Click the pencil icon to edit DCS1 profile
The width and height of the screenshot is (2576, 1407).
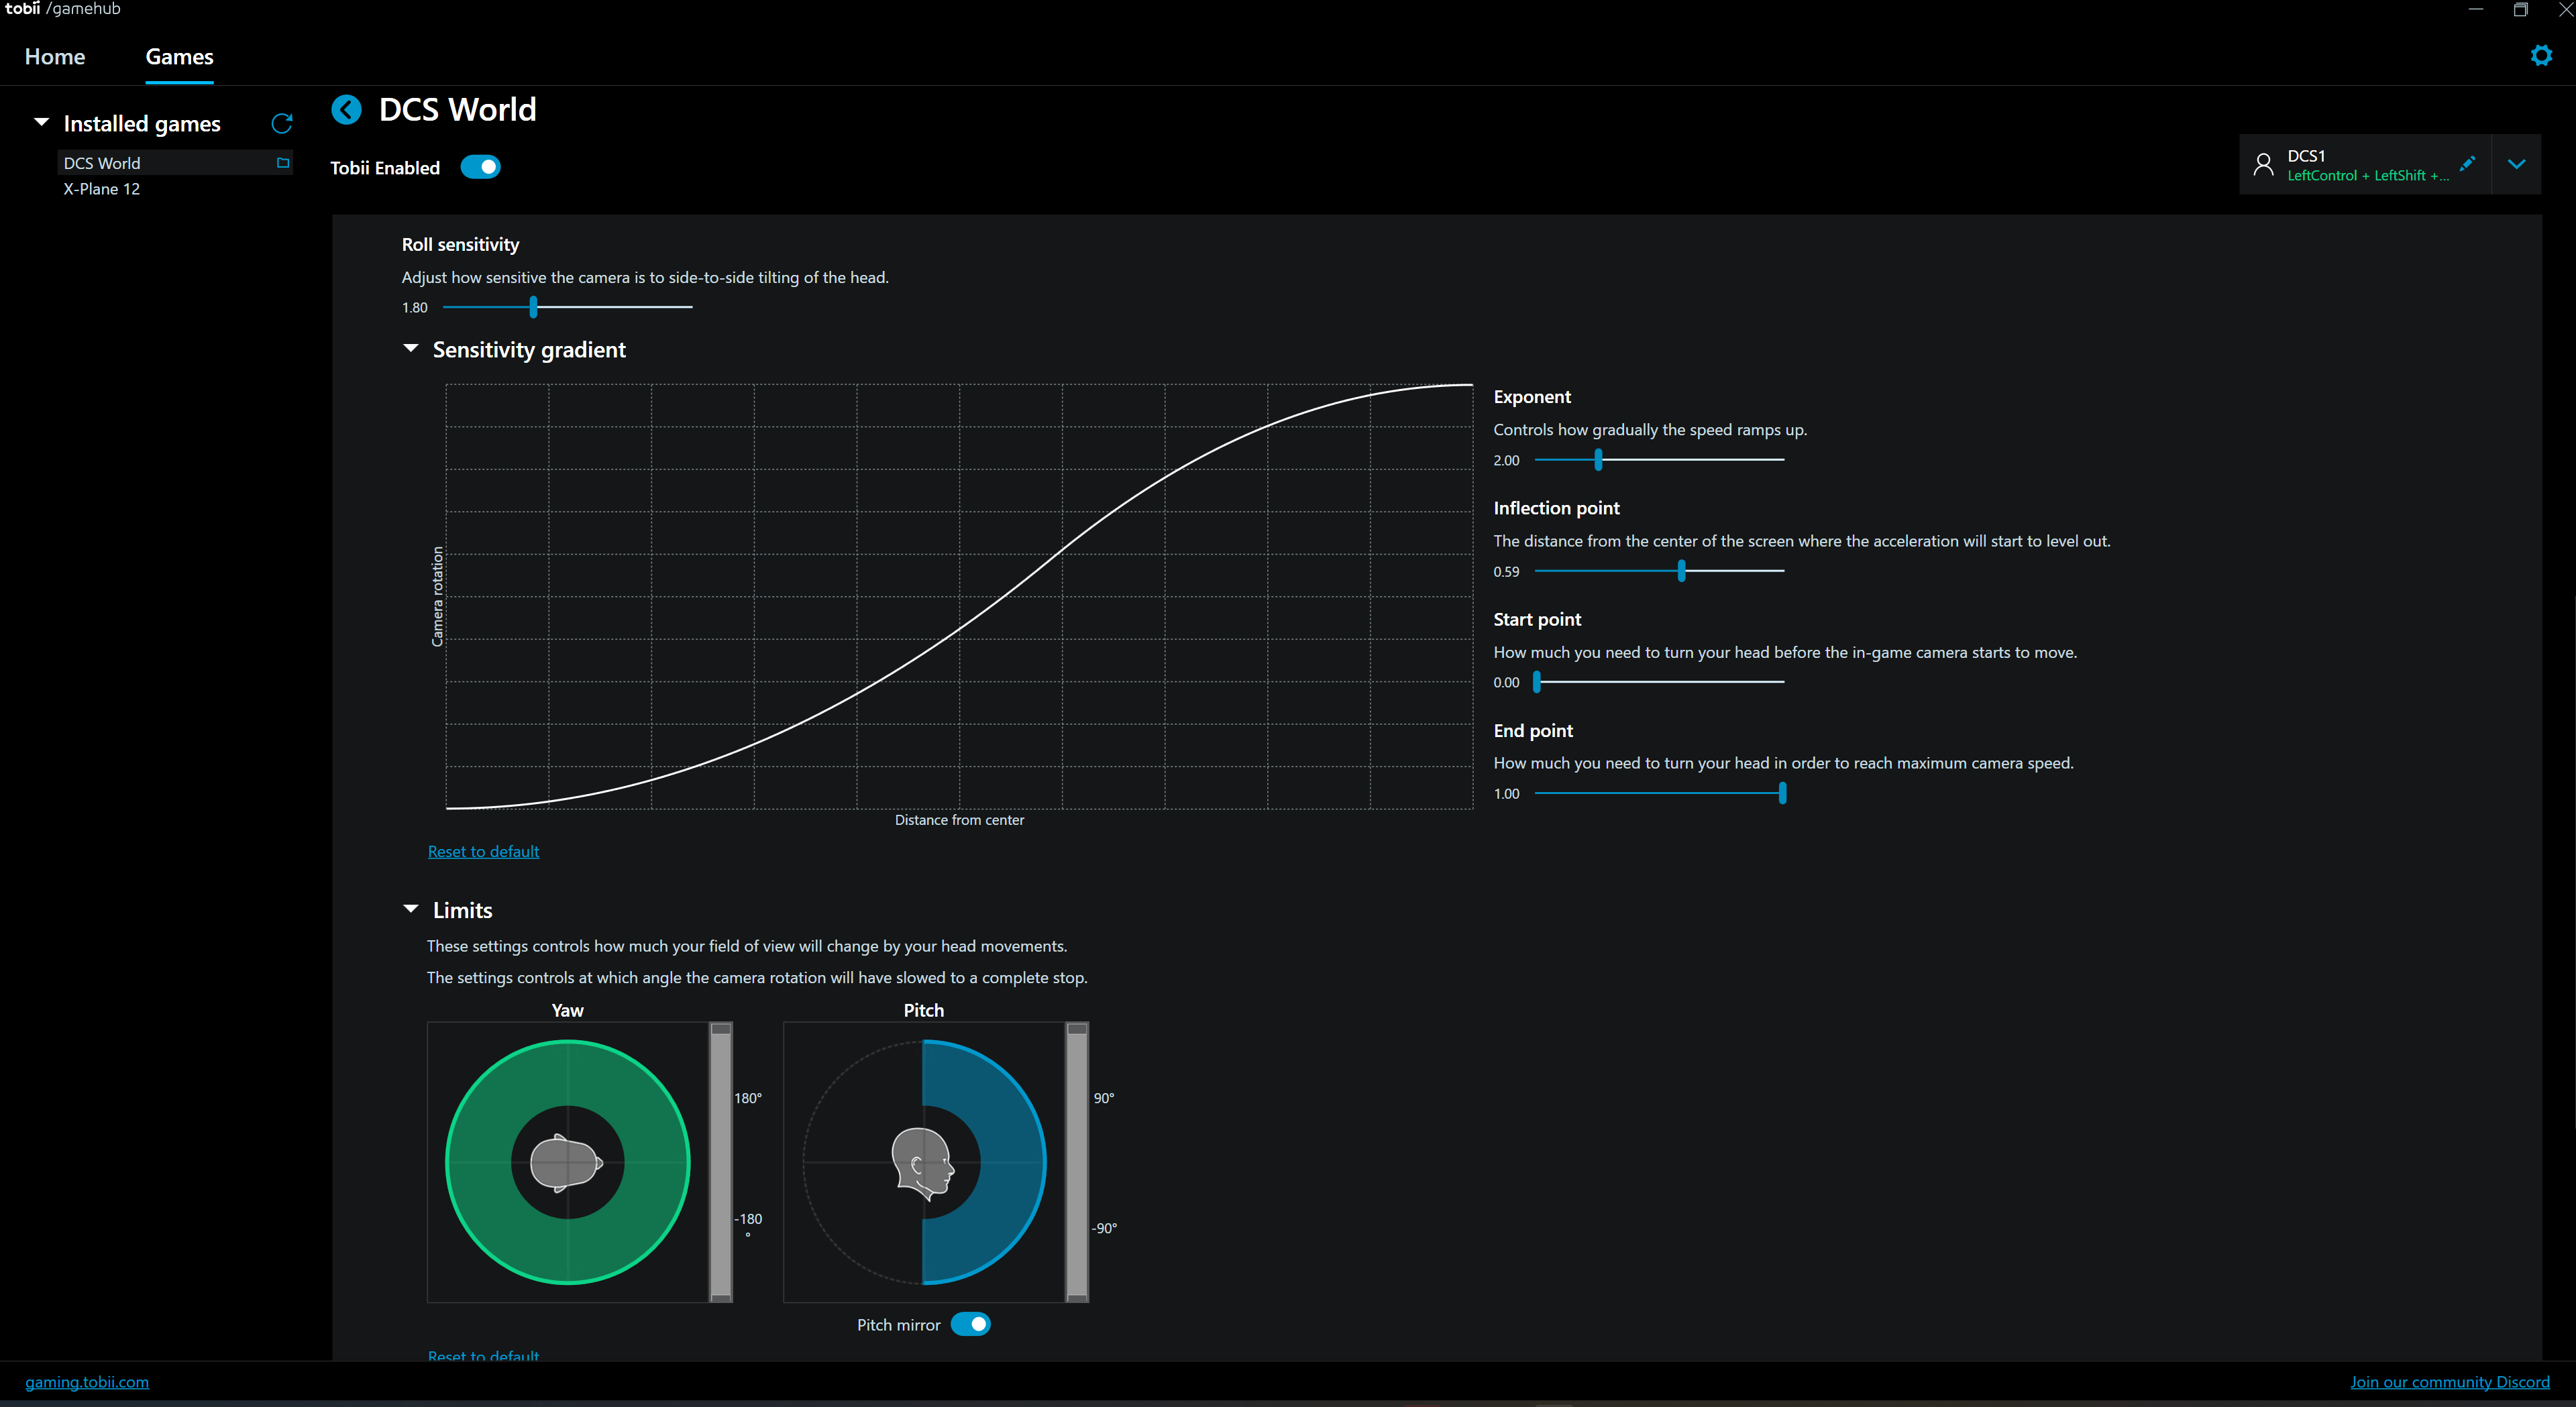click(2468, 163)
